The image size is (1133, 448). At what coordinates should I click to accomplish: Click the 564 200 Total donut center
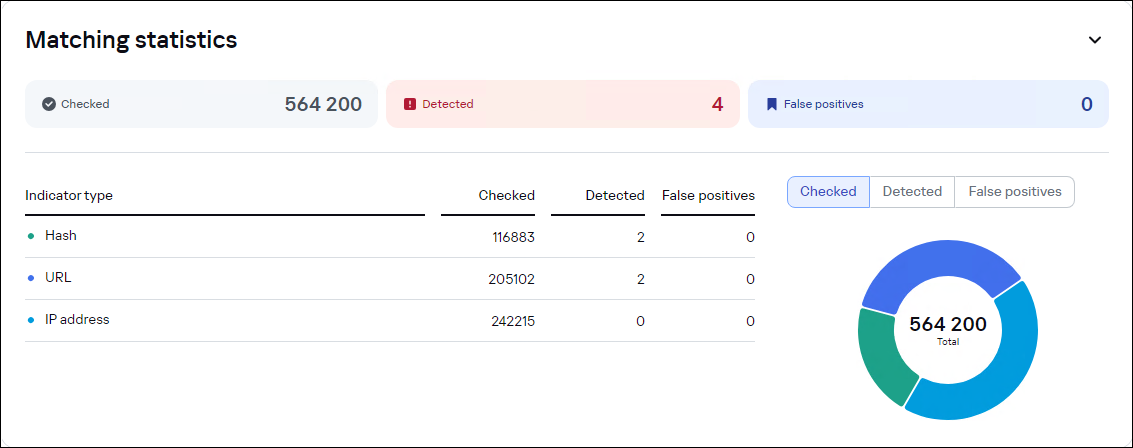click(x=948, y=329)
